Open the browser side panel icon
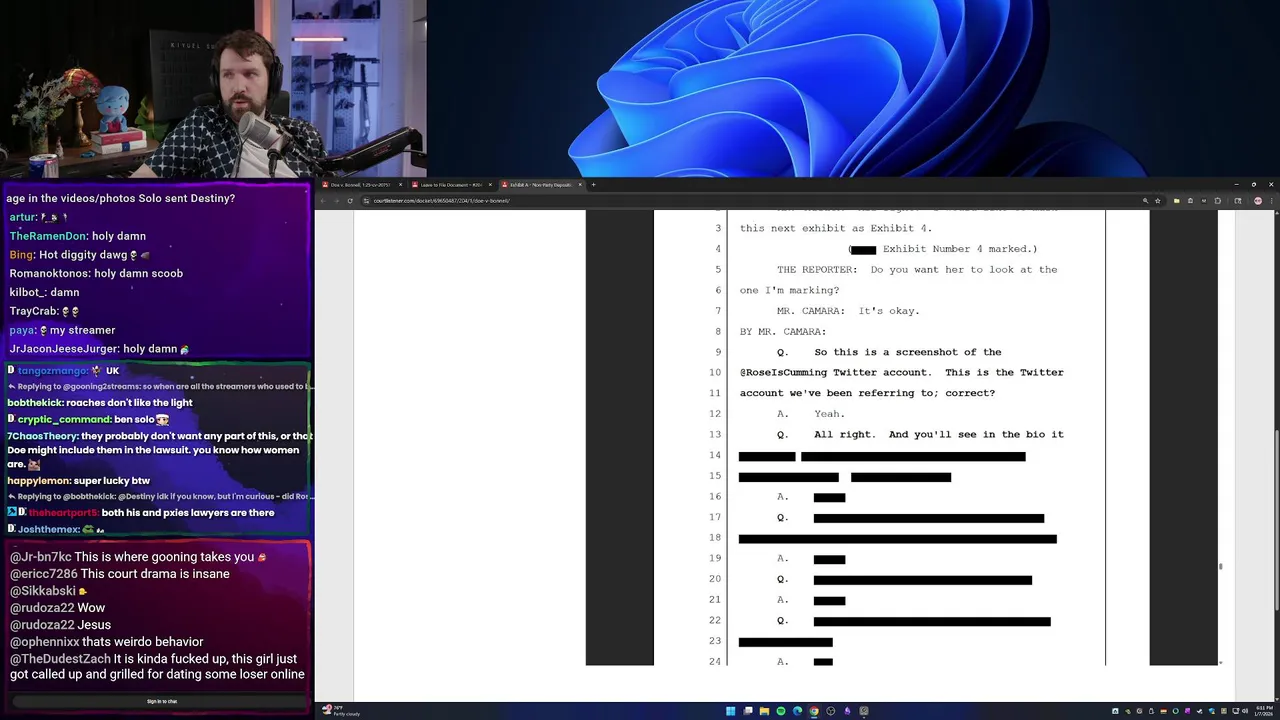This screenshot has width=1280, height=720. (1238, 201)
